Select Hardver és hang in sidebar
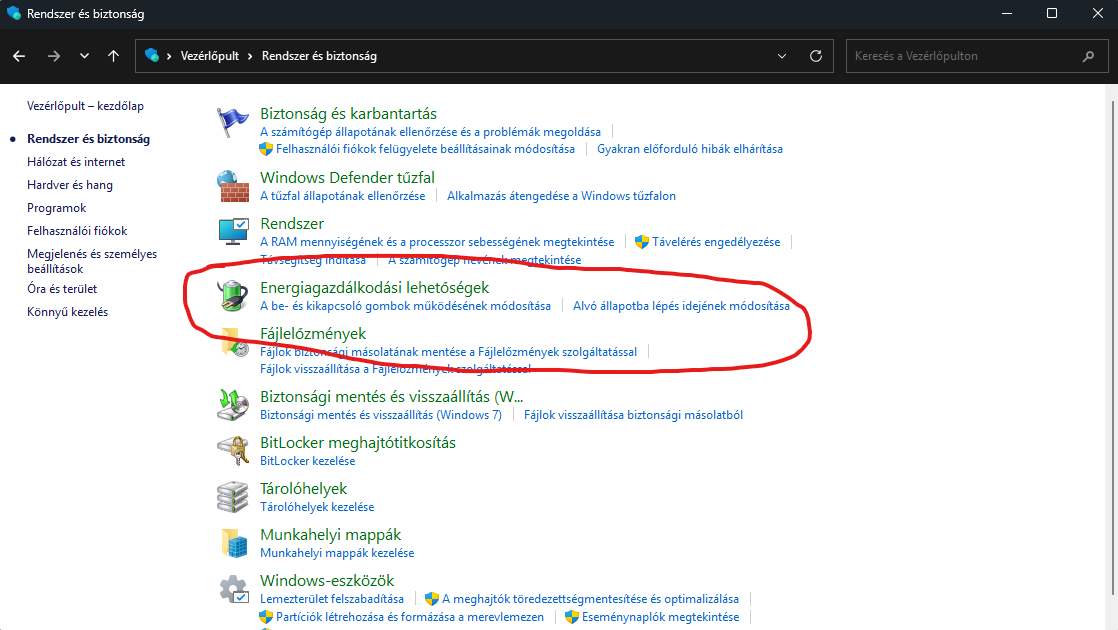 click(x=70, y=185)
